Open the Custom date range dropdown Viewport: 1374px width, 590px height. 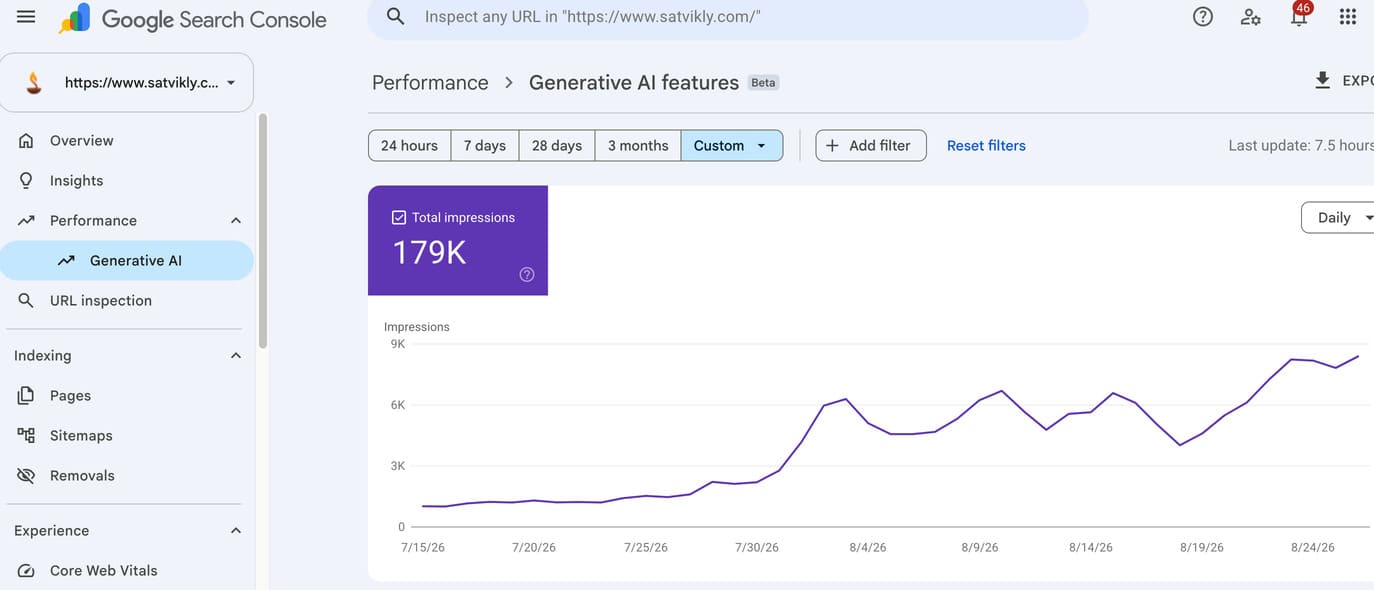coord(732,145)
